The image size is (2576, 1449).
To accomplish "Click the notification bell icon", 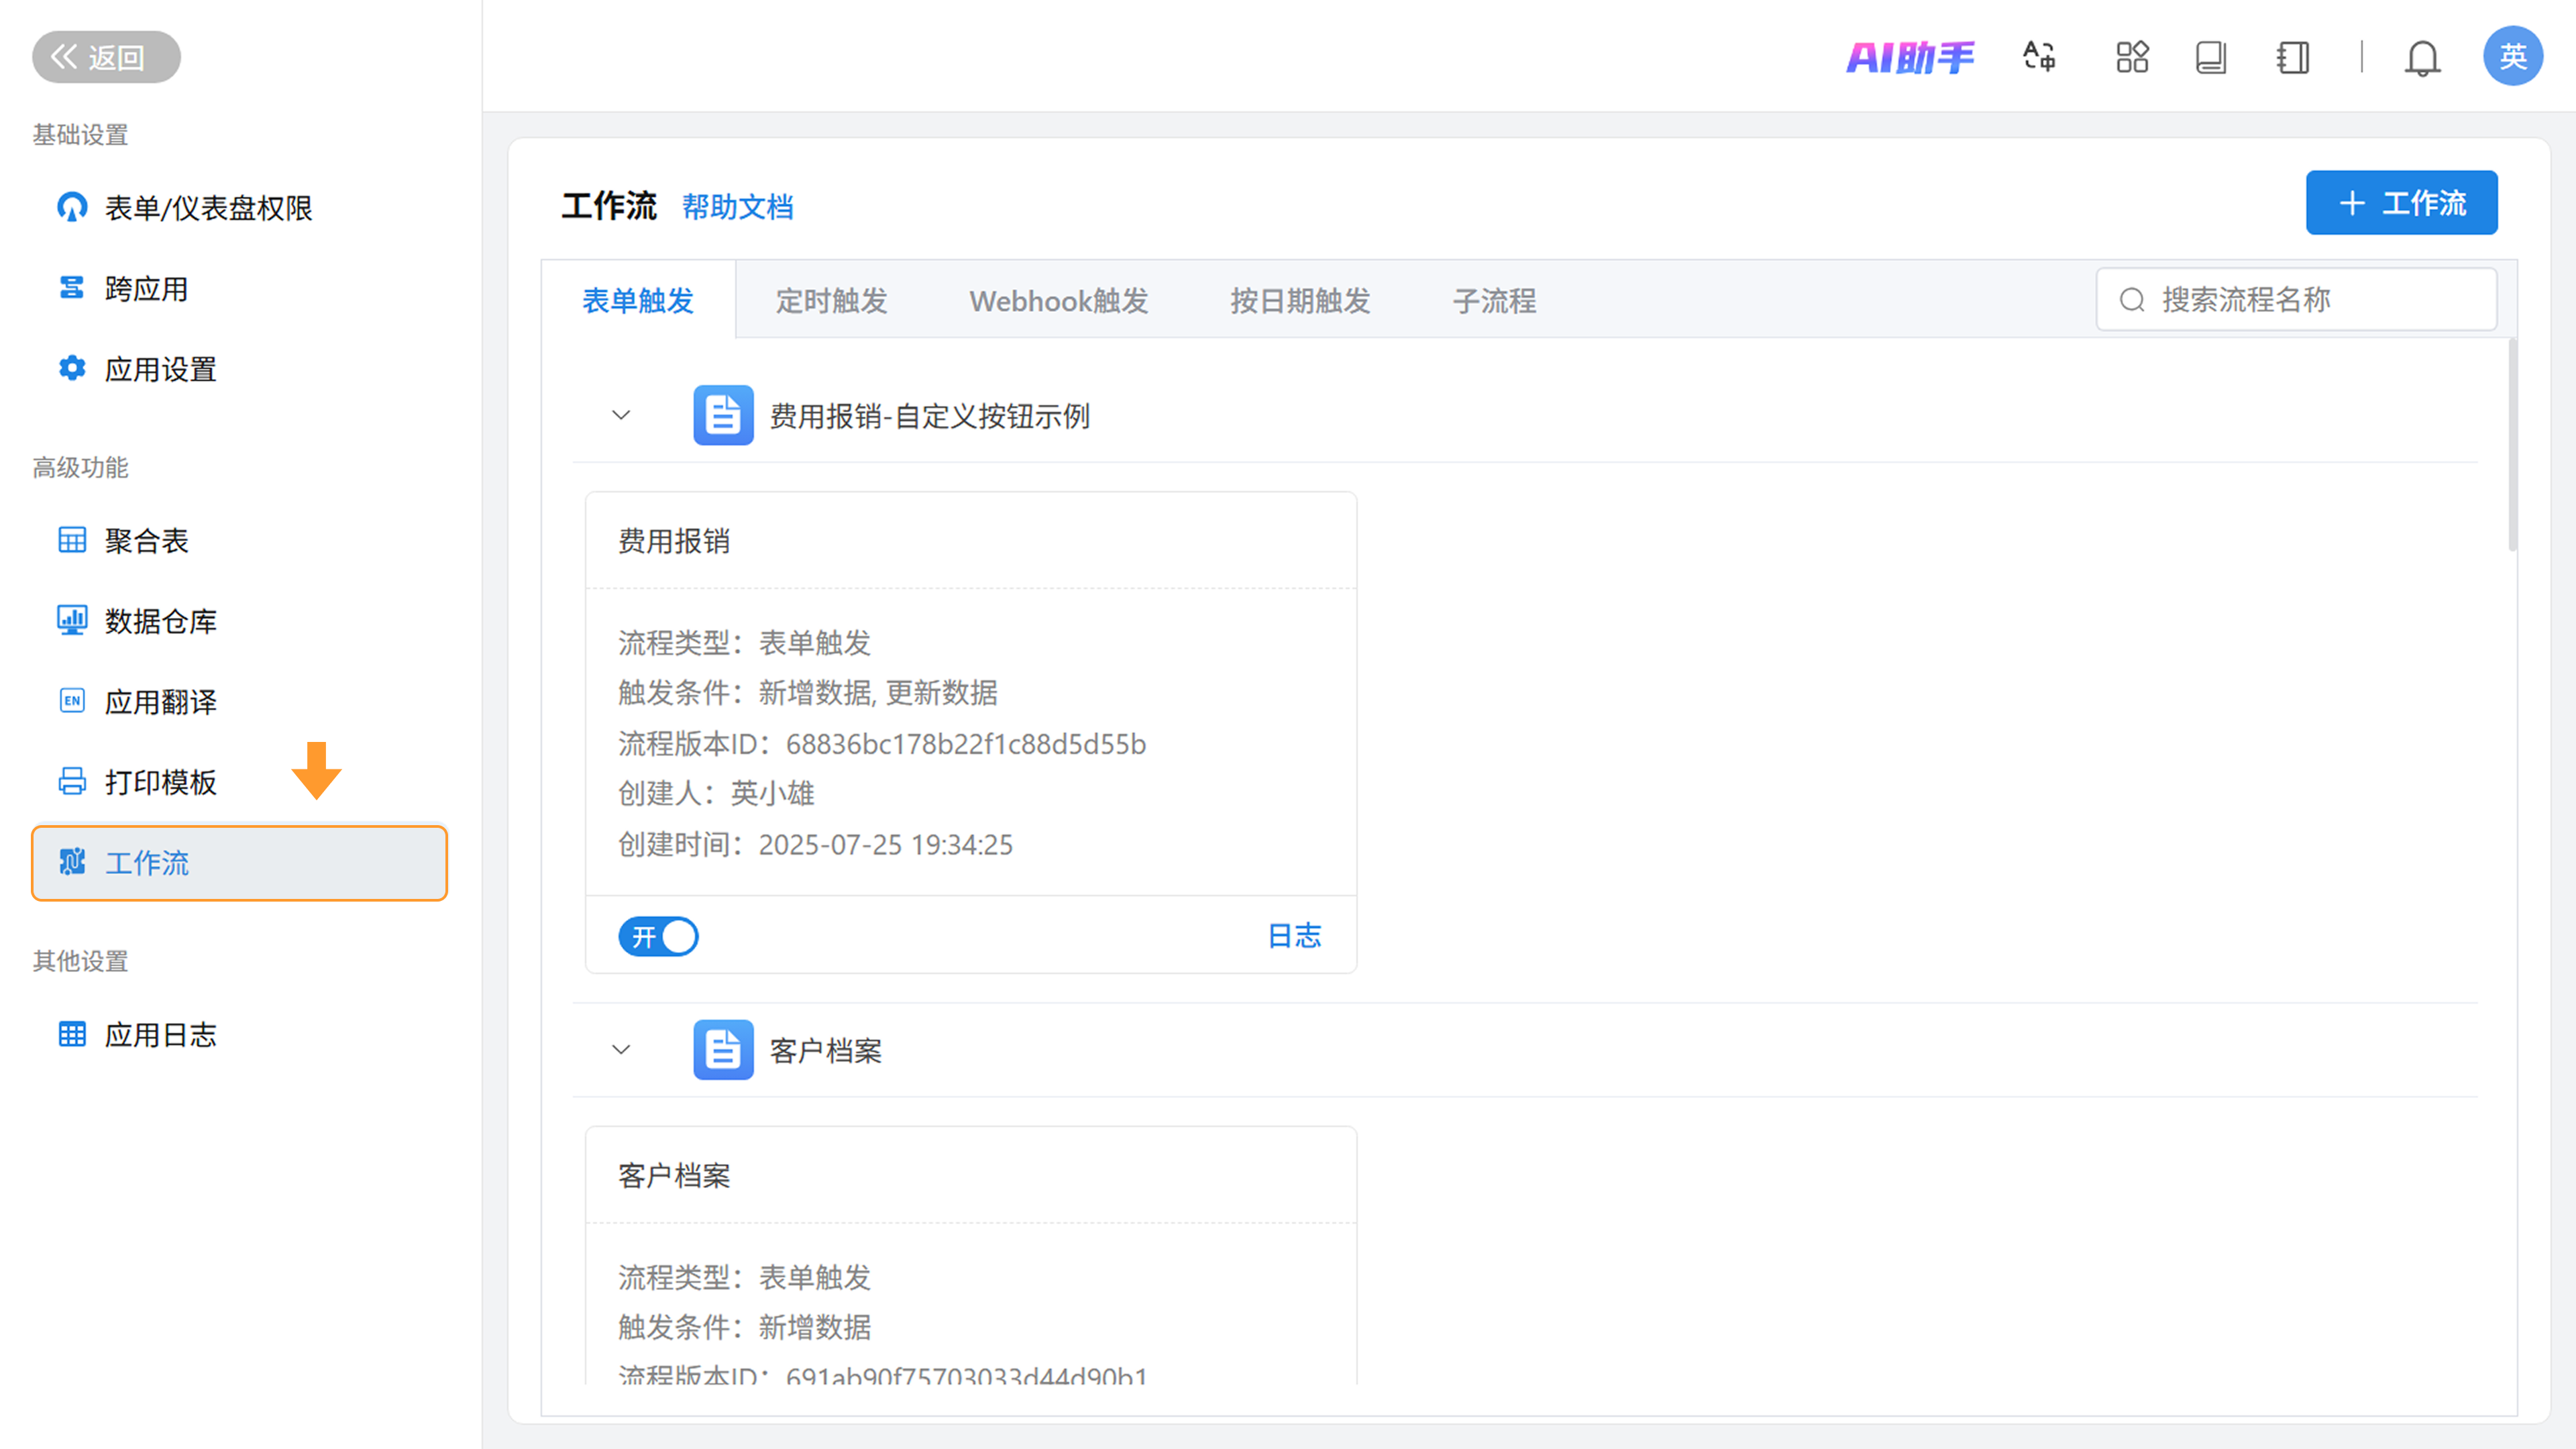I will [x=2421, y=58].
